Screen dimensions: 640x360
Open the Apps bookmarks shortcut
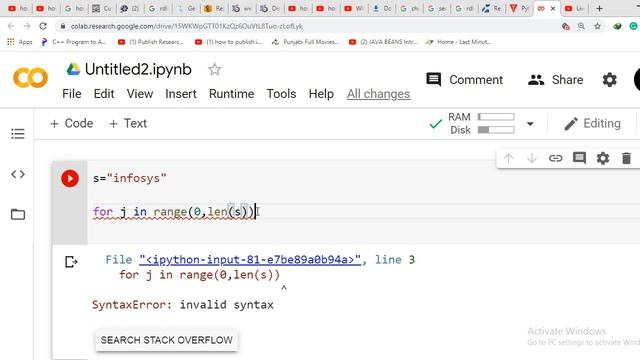click(x=20, y=42)
